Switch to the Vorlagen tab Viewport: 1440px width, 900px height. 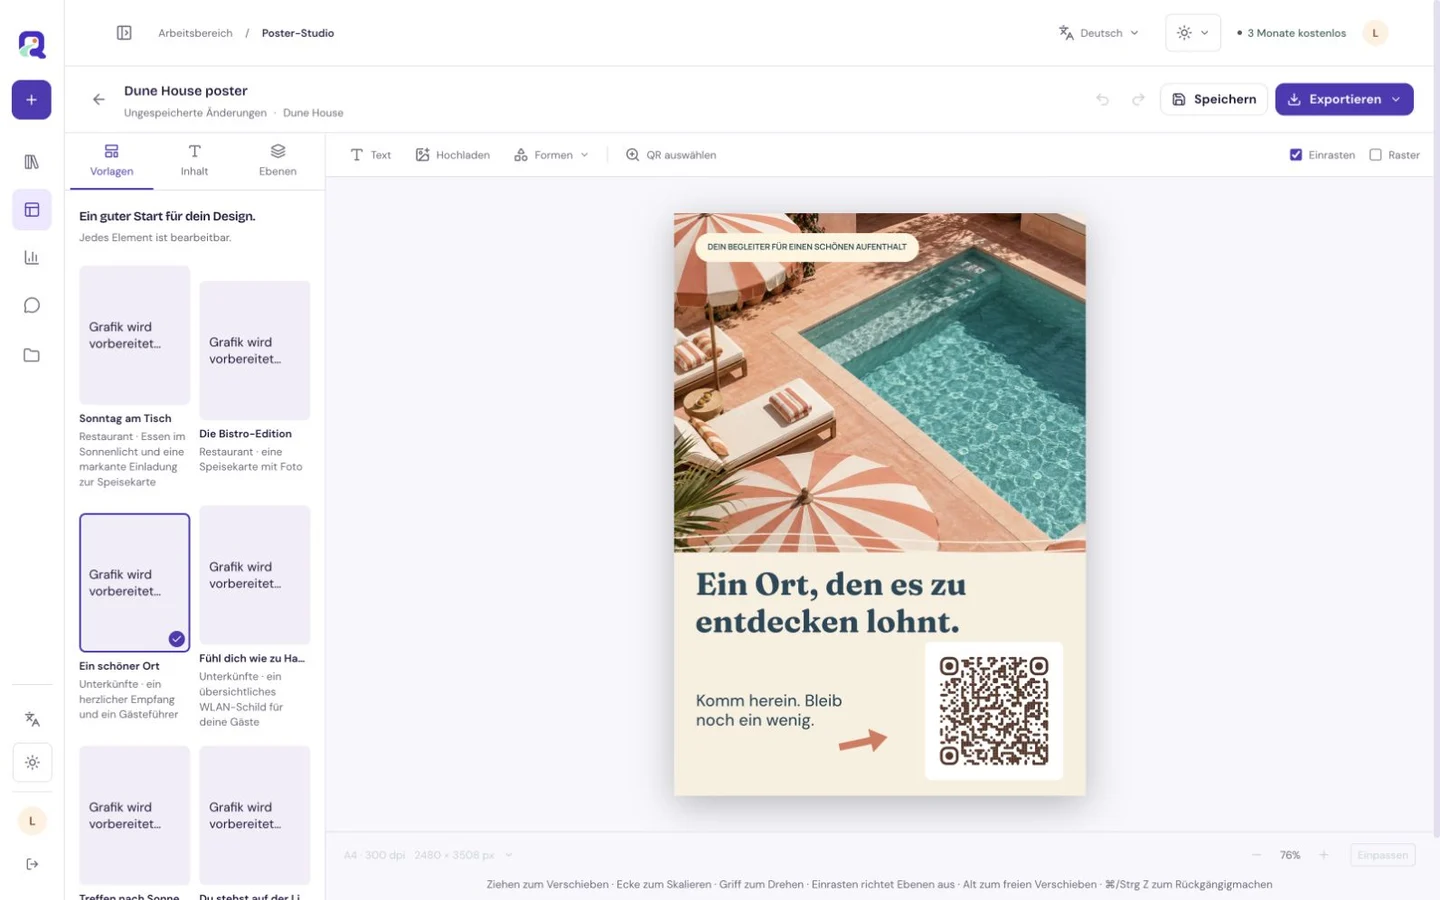pyautogui.click(x=111, y=160)
